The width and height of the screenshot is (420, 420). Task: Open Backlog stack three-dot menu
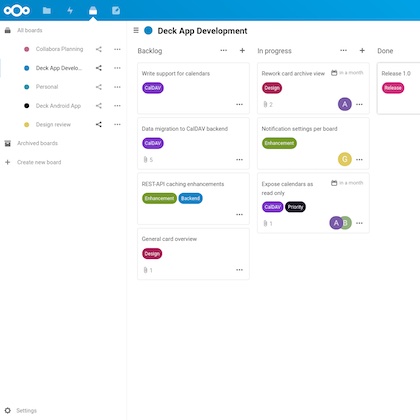tap(224, 51)
